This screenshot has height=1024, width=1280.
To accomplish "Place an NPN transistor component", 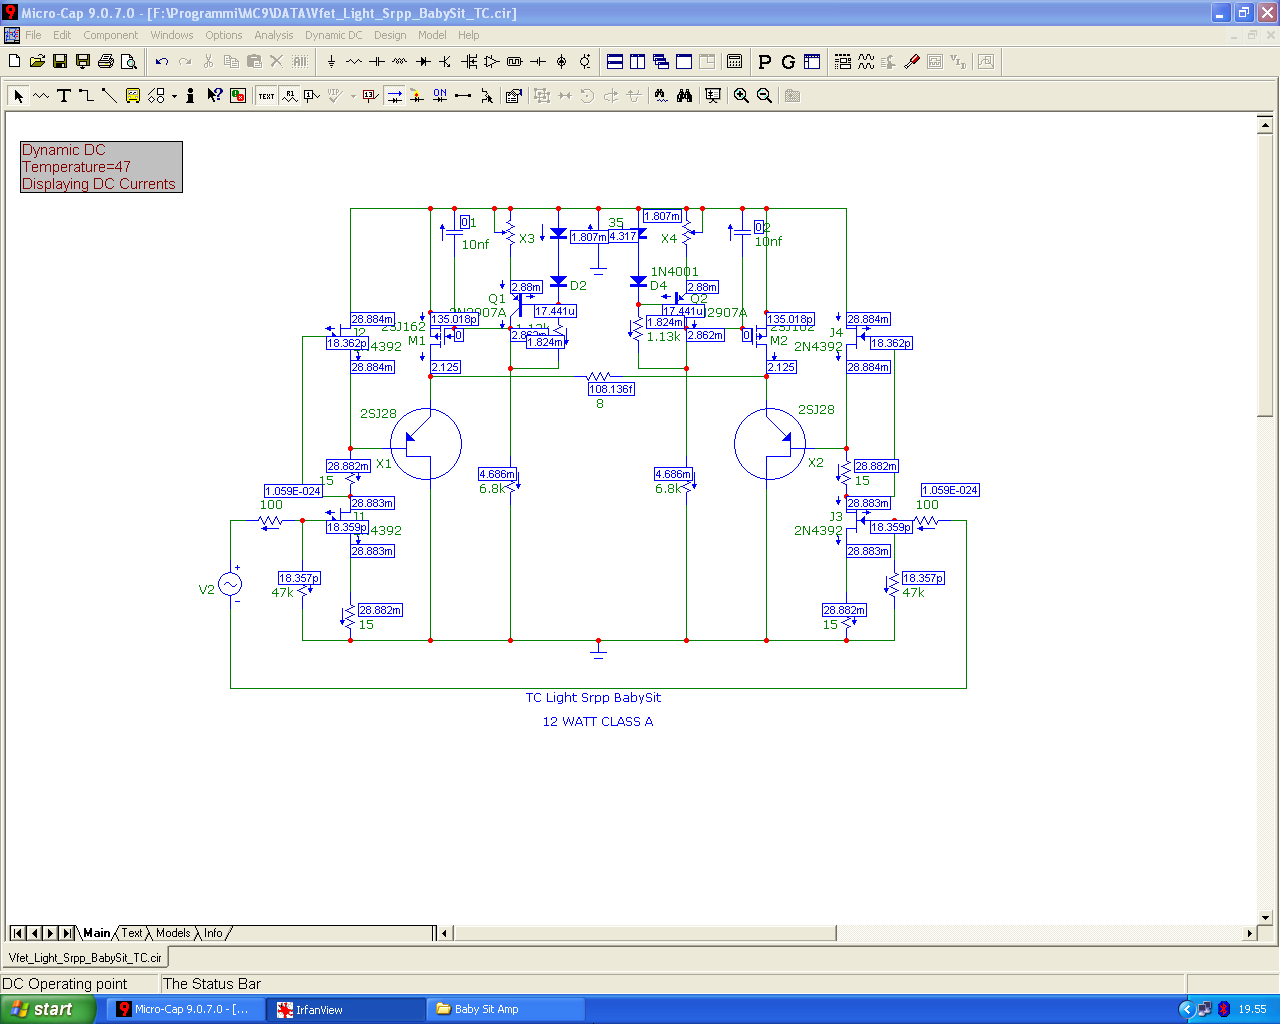I will (x=446, y=62).
